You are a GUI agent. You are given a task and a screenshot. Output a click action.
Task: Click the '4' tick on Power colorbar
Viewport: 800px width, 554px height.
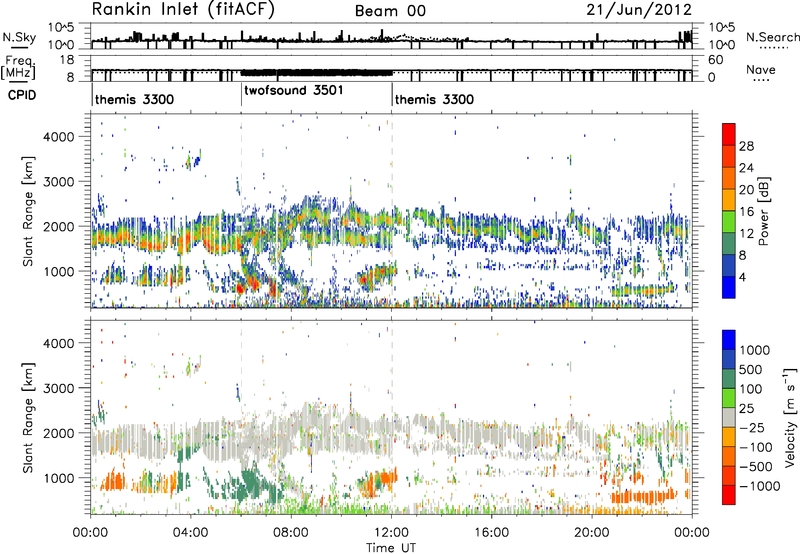click(x=743, y=277)
